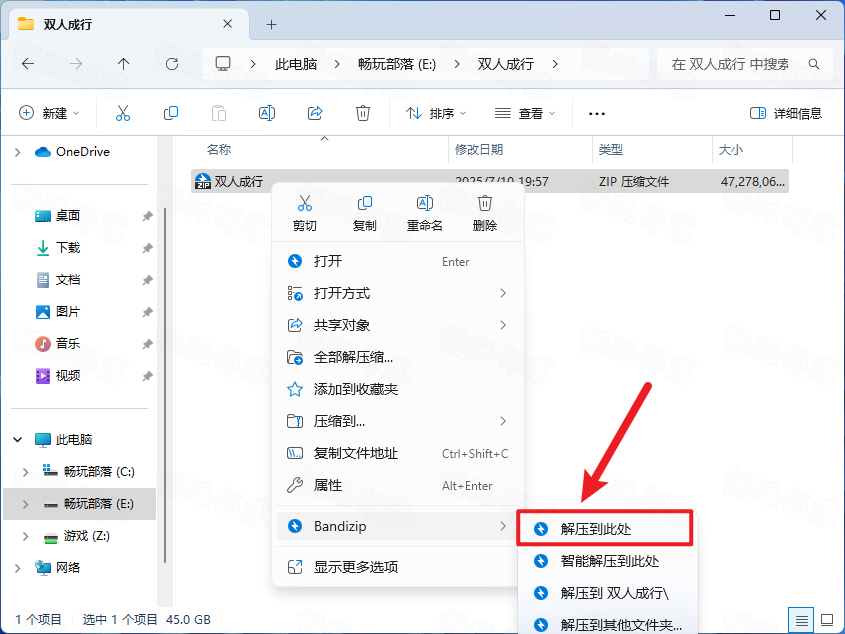Sort by the 类型 column header

pos(653,149)
